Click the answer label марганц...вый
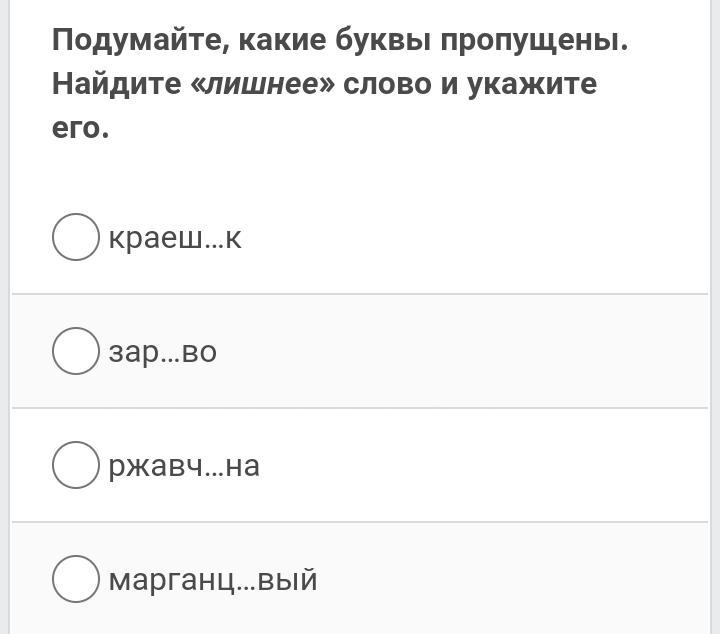The height and width of the screenshot is (634, 720). click(213, 580)
